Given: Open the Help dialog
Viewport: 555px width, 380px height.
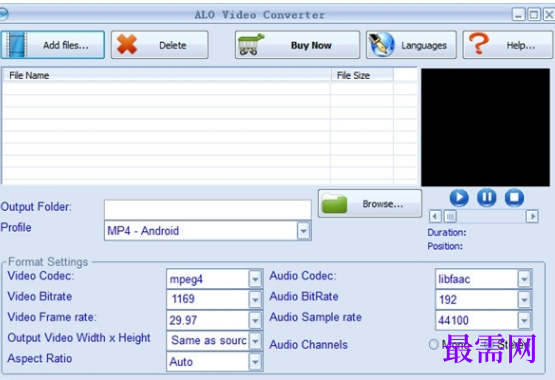Looking at the screenshot, I should 507,45.
